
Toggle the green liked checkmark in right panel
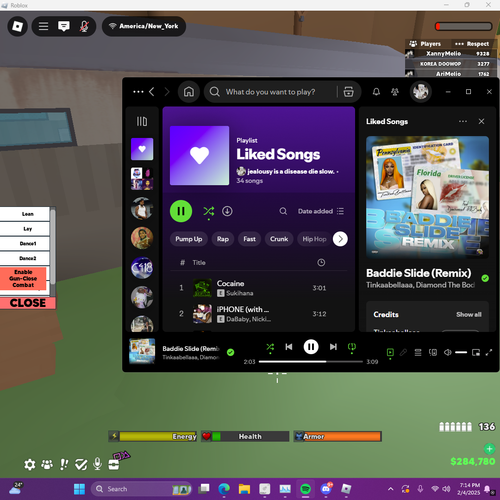tap(485, 278)
